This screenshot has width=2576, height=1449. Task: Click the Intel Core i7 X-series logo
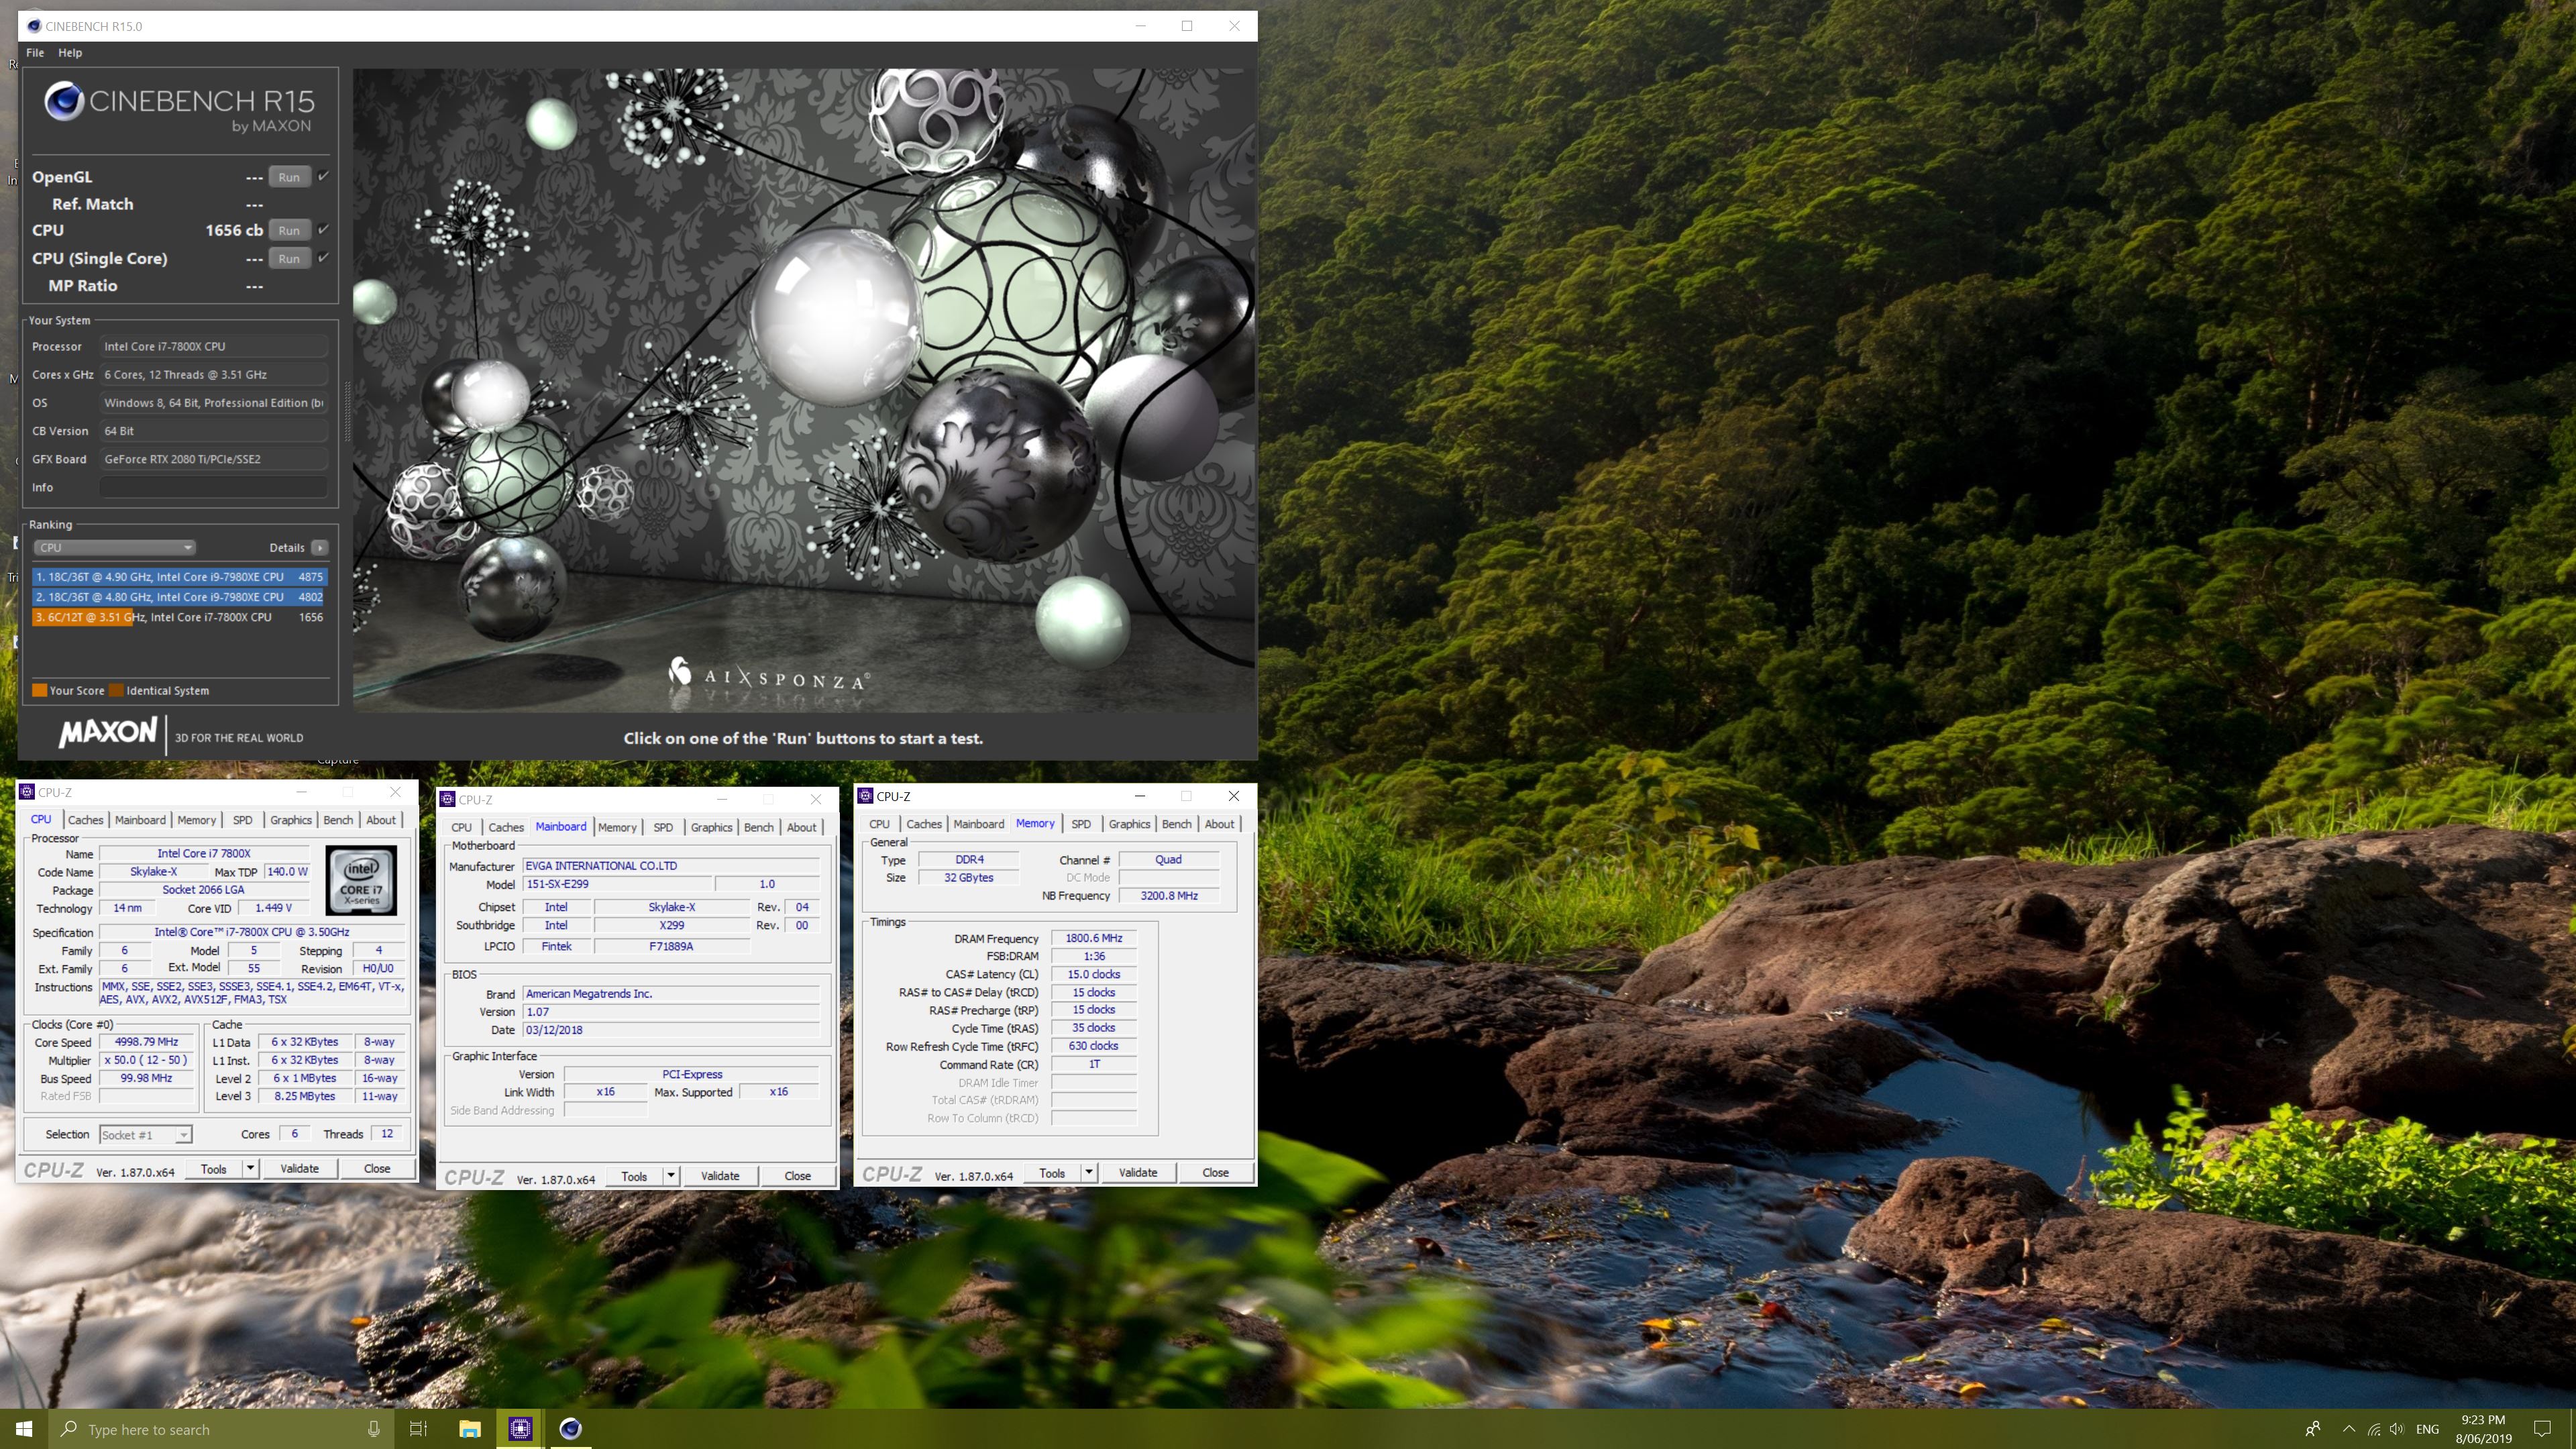(361, 880)
